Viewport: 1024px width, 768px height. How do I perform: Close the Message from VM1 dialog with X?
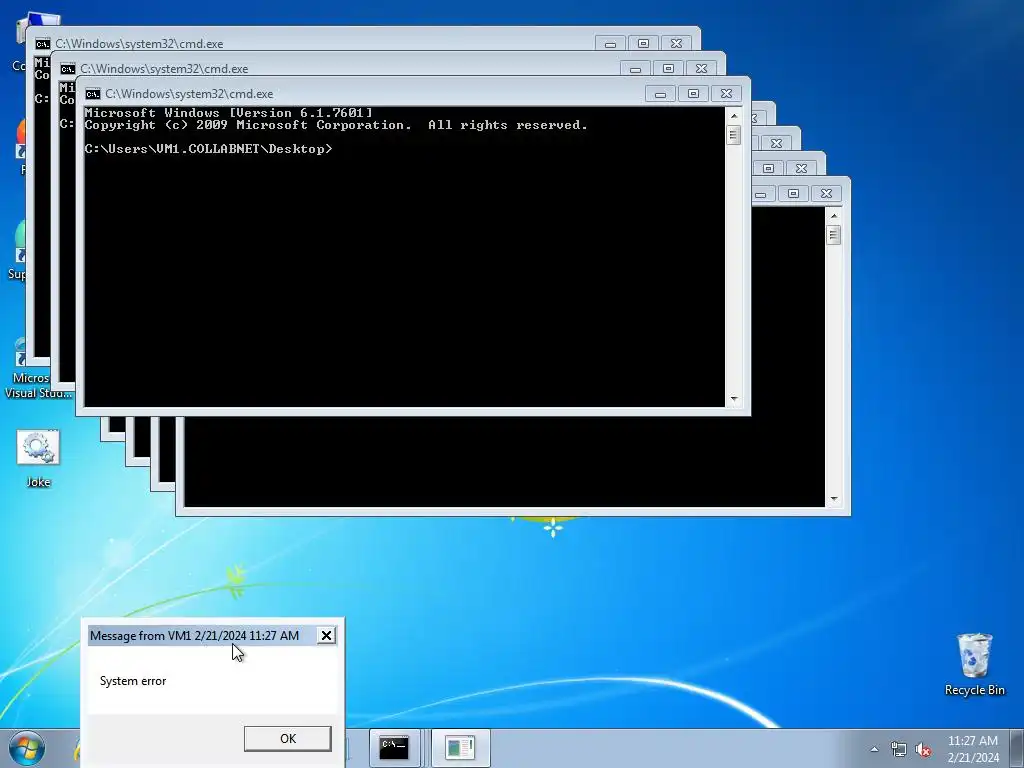click(x=326, y=635)
